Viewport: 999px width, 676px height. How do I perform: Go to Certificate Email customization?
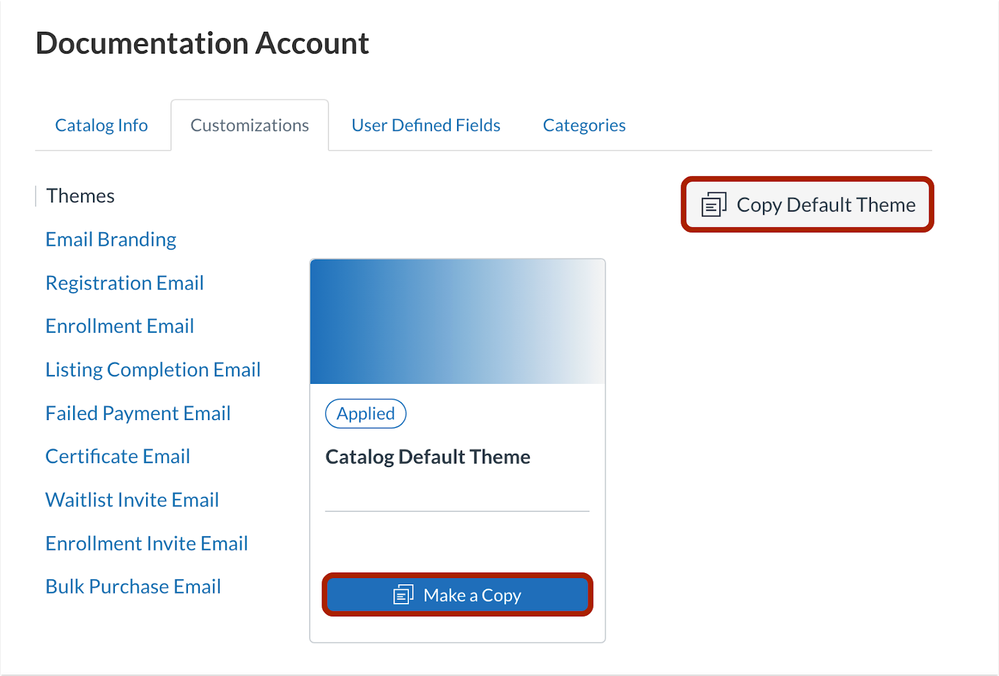coord(117,456)
